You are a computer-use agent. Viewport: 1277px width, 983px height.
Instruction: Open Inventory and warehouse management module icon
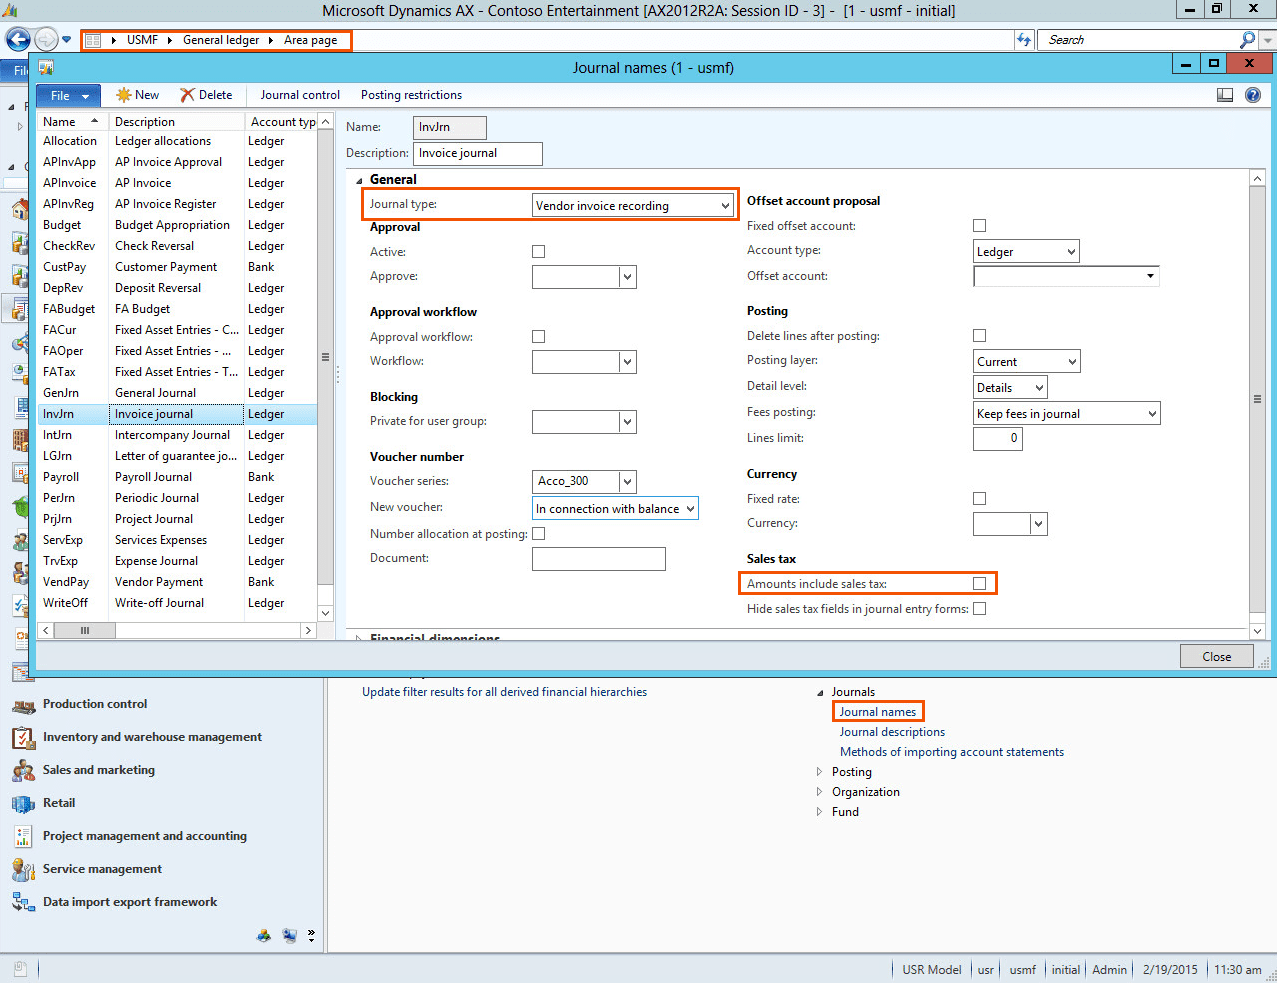[23, 738]
